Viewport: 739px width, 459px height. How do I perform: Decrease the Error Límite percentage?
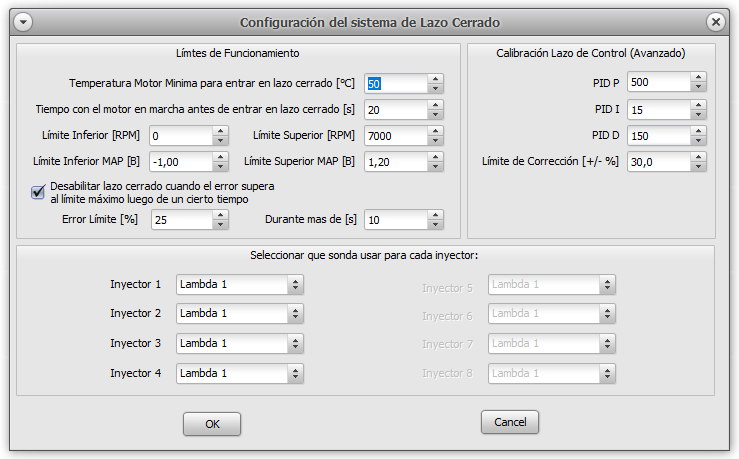click(220, 225)
